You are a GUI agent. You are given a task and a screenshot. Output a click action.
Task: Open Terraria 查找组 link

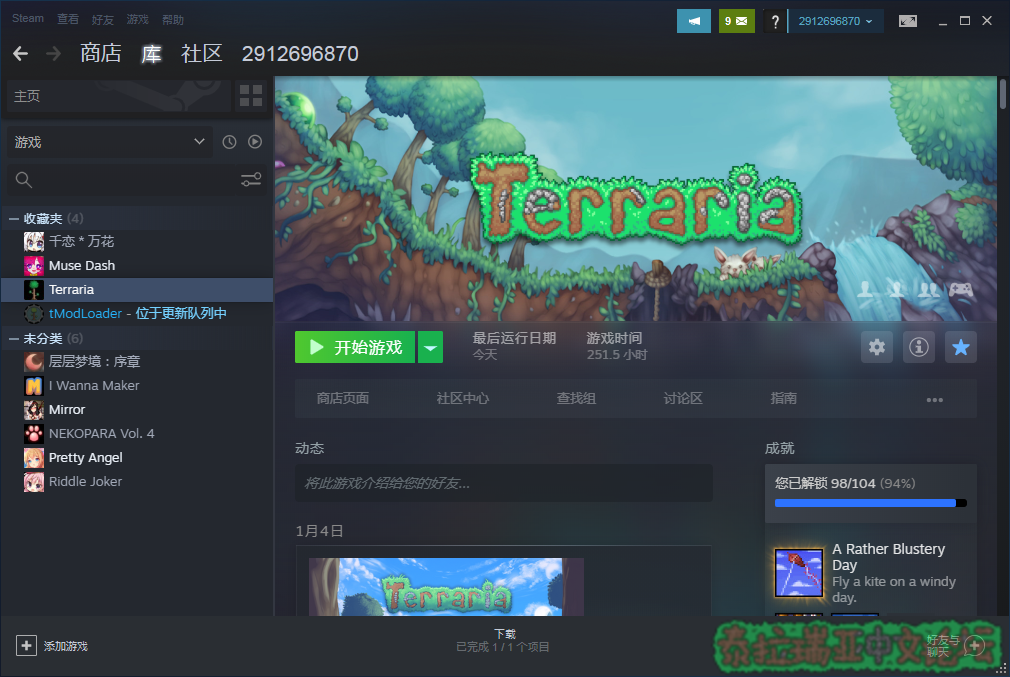click(x=576, y=399)
